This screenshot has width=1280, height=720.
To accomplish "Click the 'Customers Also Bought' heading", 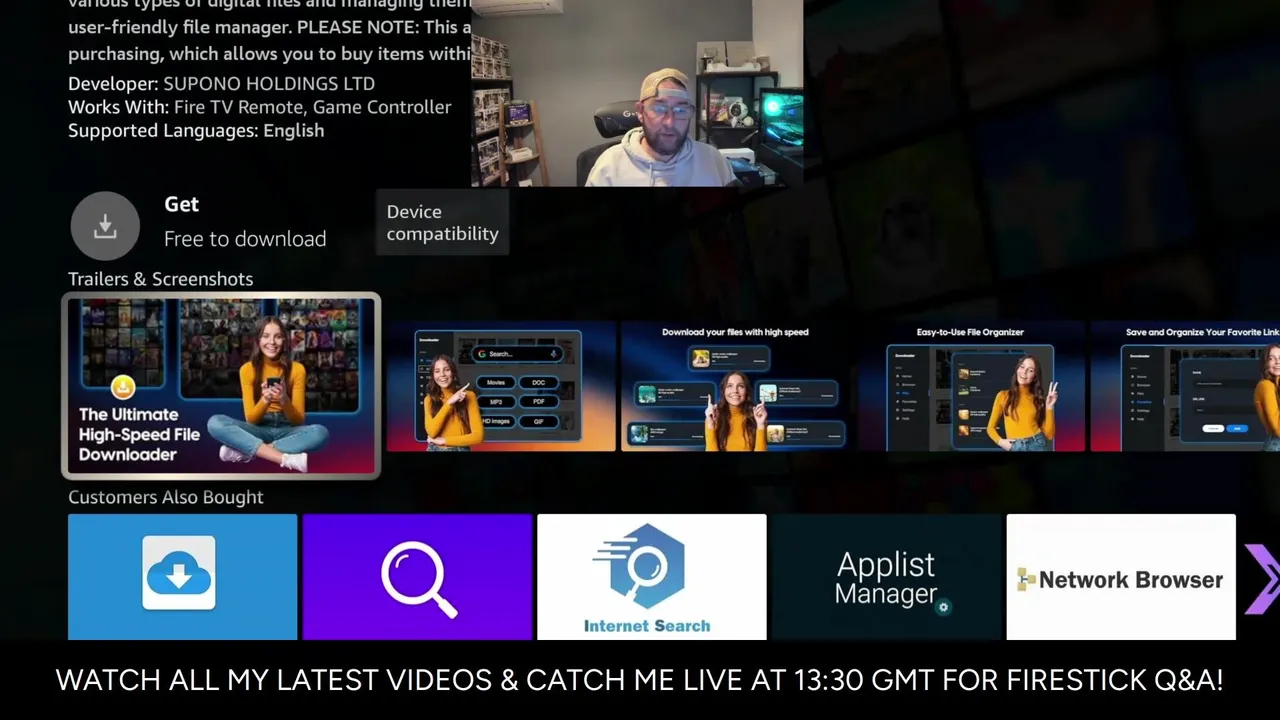I will 166,497.
